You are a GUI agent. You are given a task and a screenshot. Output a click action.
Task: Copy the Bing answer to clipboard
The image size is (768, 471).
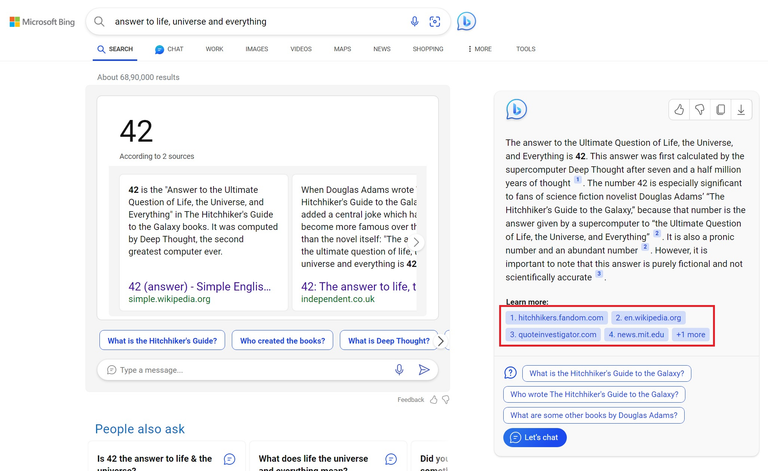[720, 110]
